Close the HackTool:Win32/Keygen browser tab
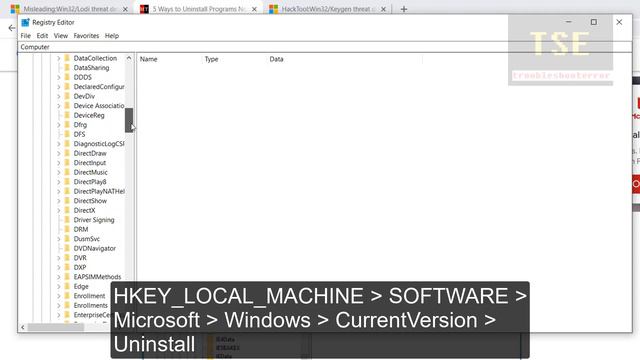Image resolution: width=640 pixels, height=360 pixels. point(383,9)
